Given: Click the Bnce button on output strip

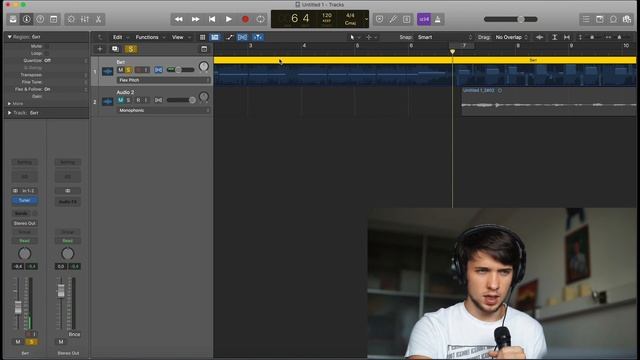Looking at the screenshot, I should pyautogui.click(x=74, y=334).
